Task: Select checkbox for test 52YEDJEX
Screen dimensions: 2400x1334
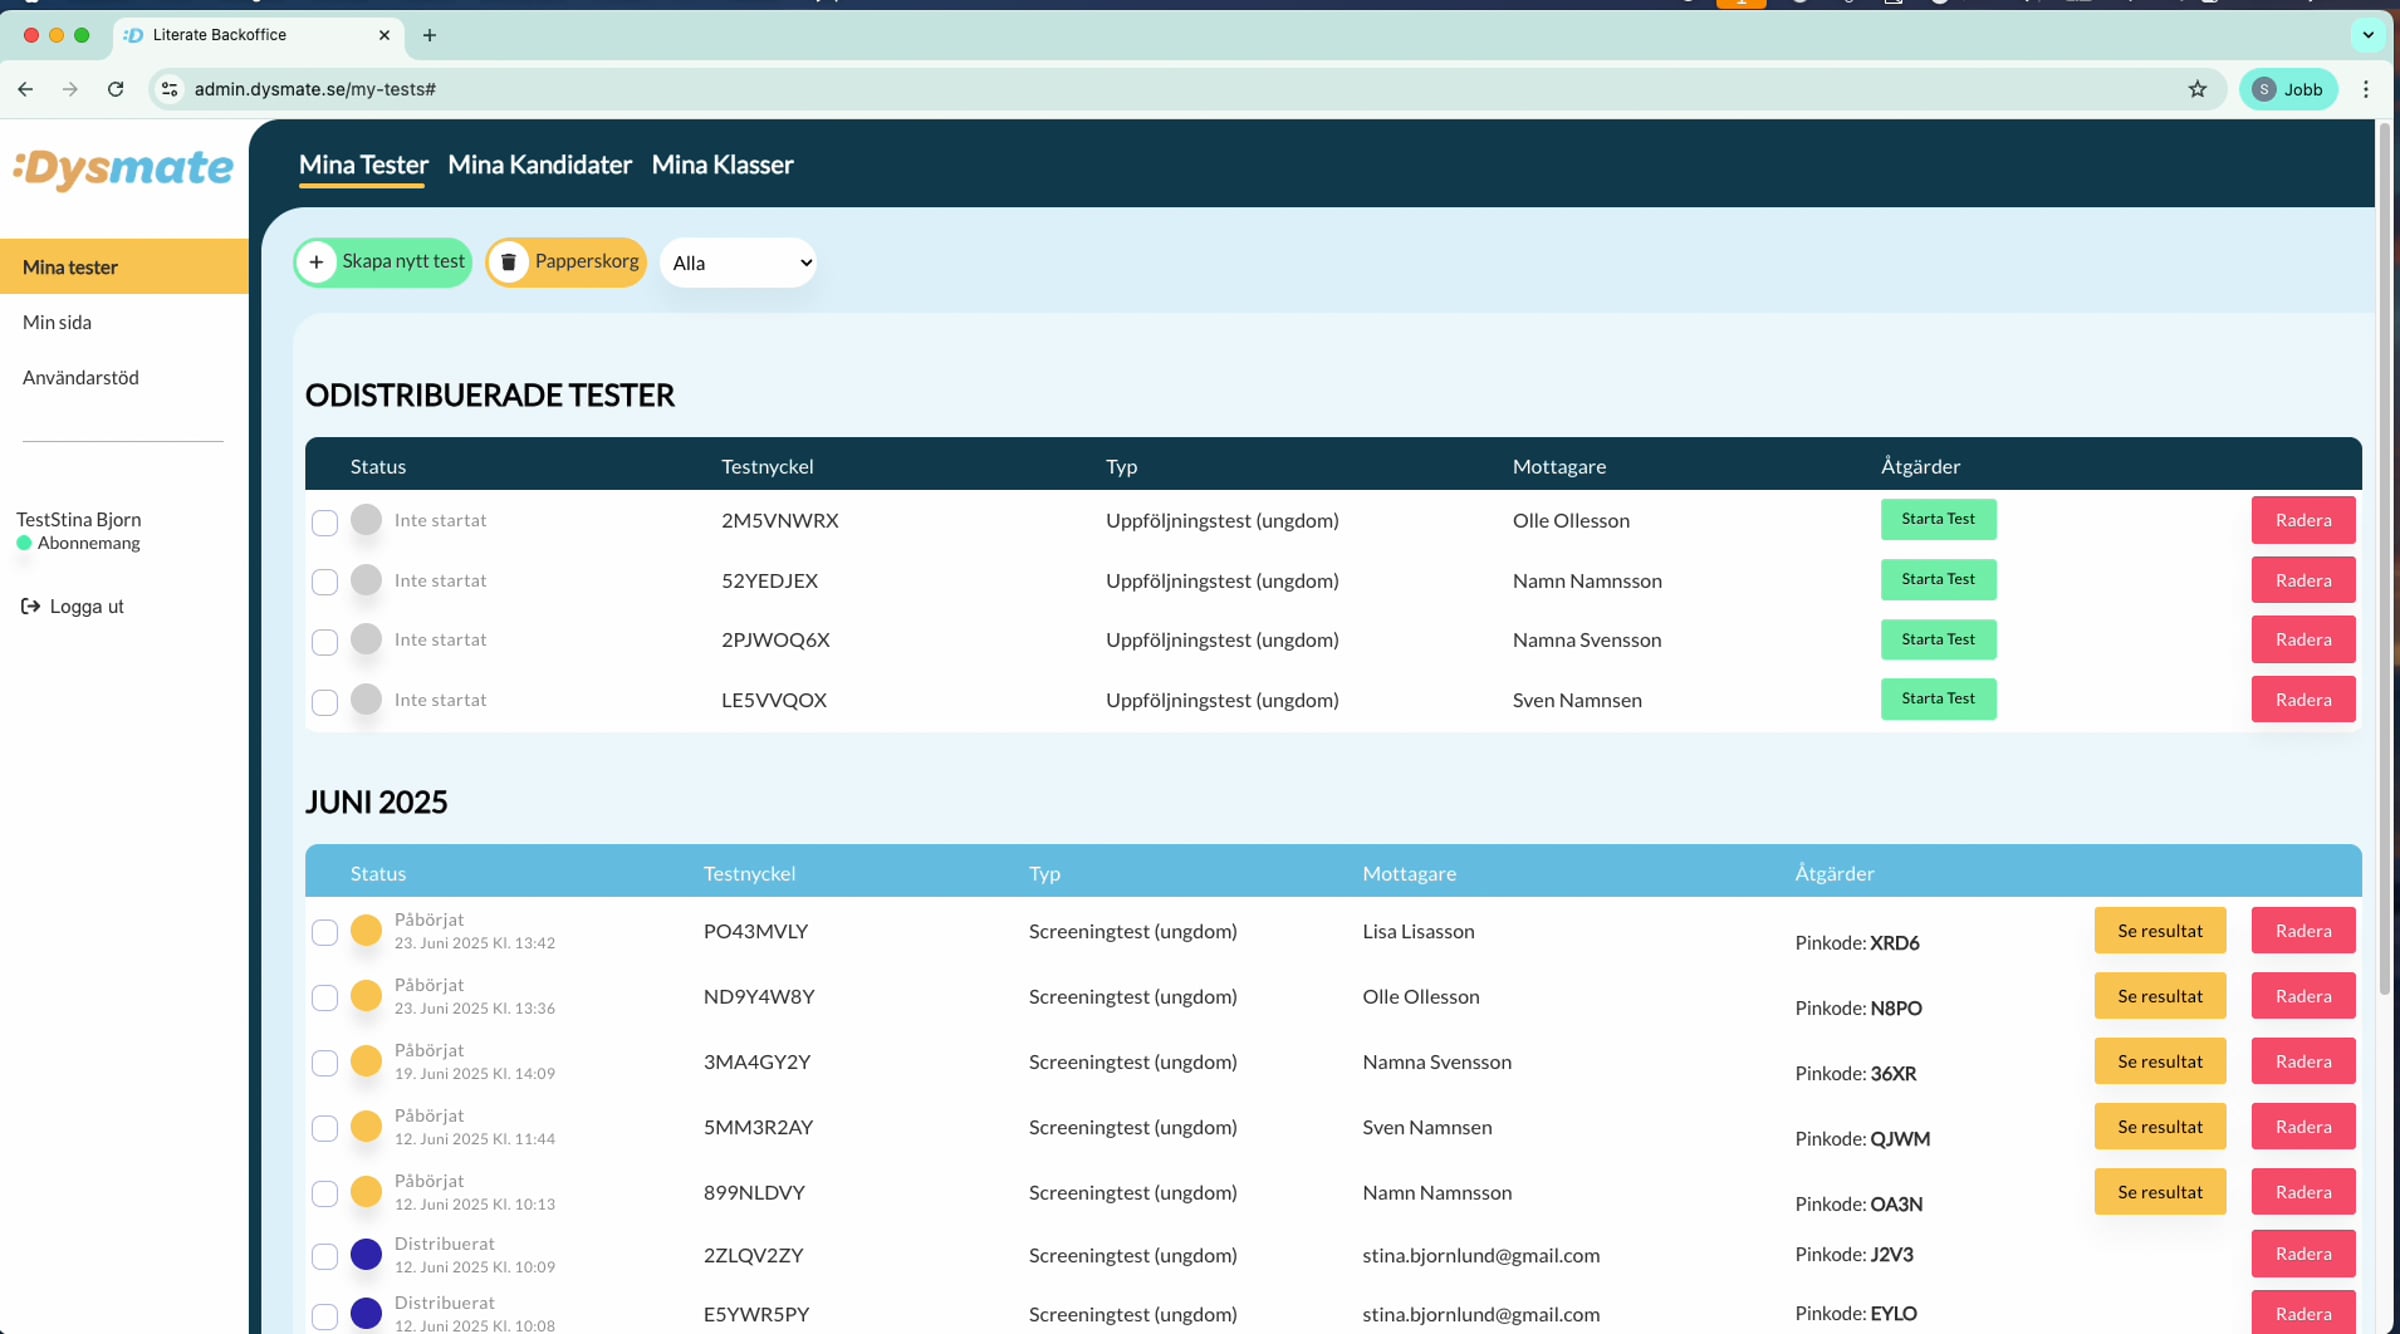Action: pos(325,582)
